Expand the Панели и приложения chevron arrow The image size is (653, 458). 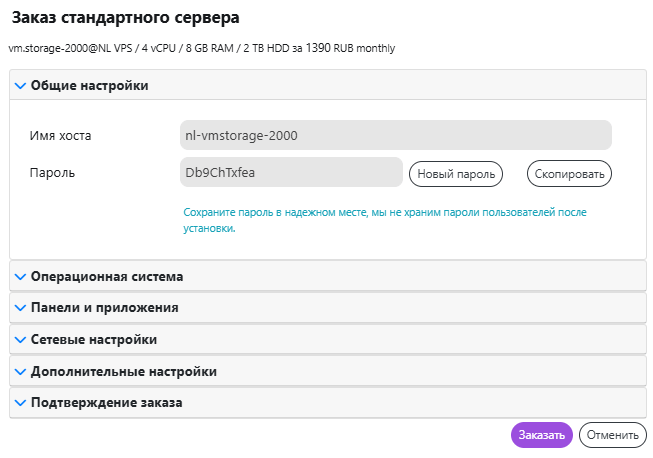(x=20, y=308)
